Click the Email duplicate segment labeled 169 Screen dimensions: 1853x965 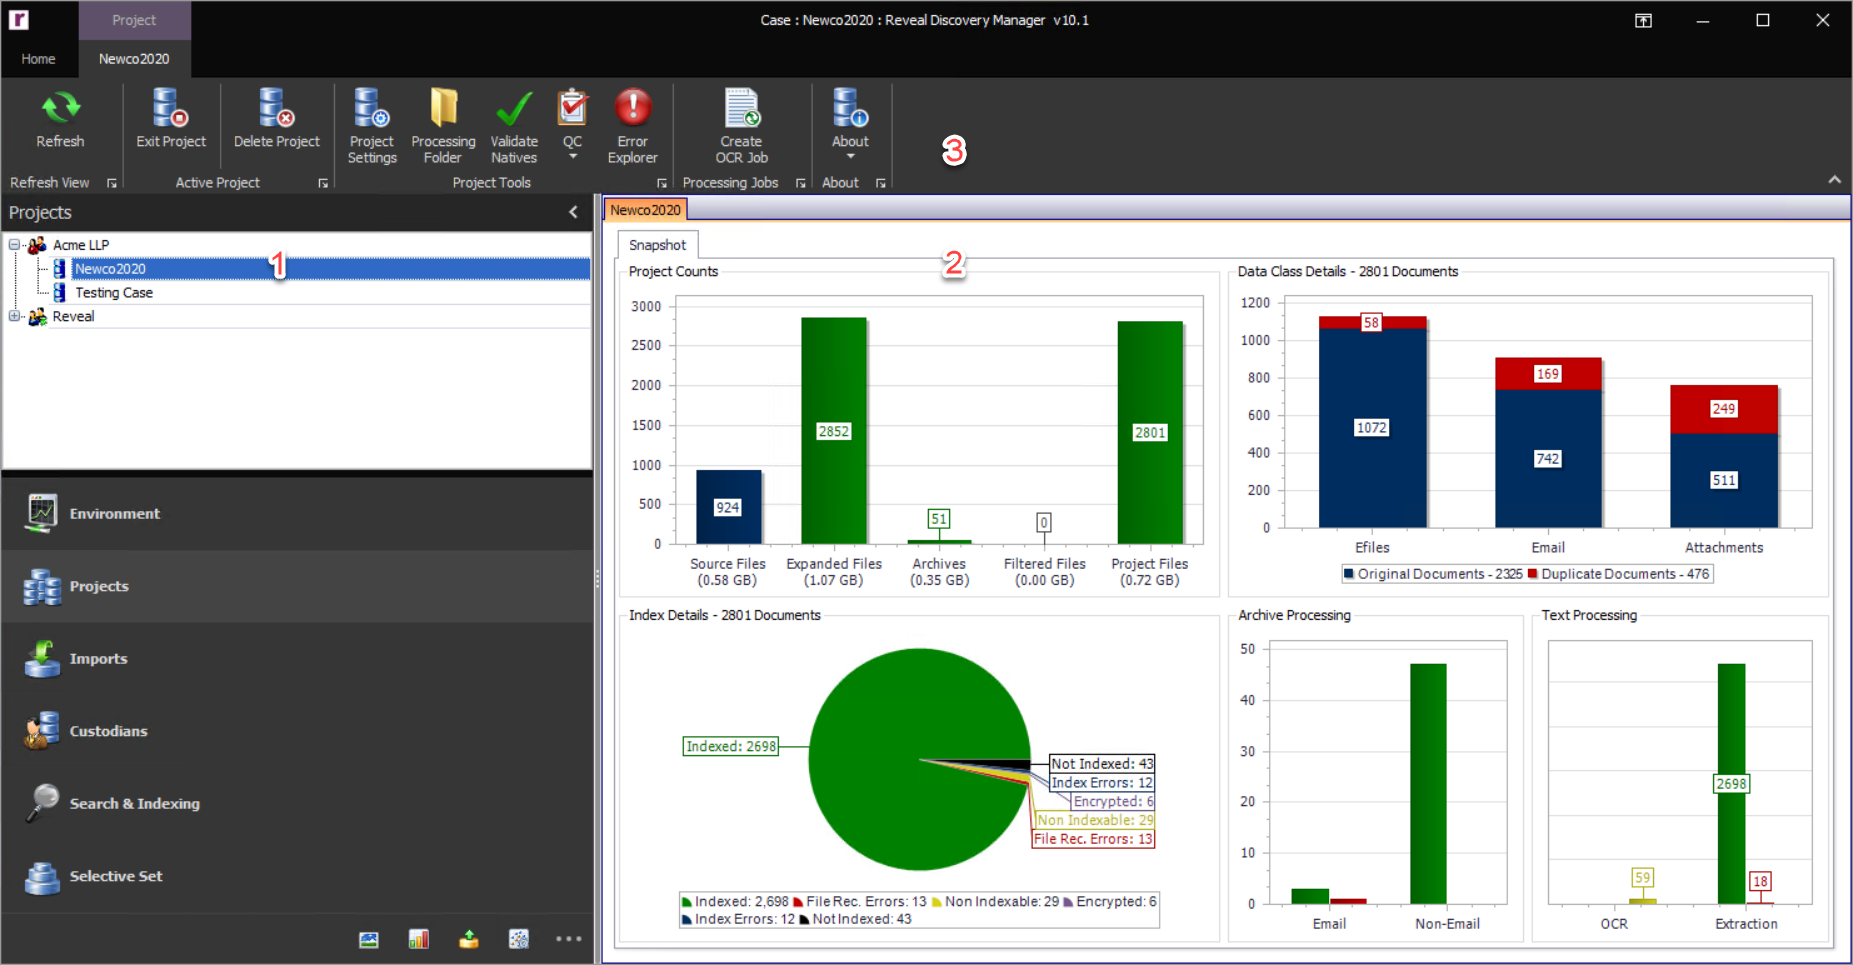tap(1548, 374)
